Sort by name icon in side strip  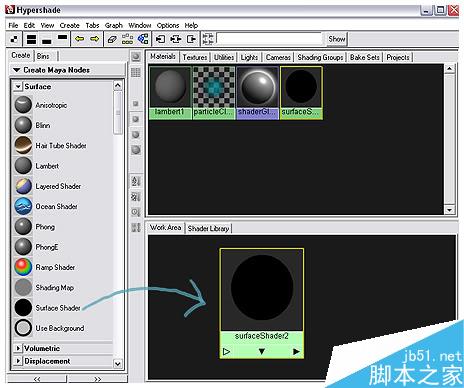click(136, 181)
